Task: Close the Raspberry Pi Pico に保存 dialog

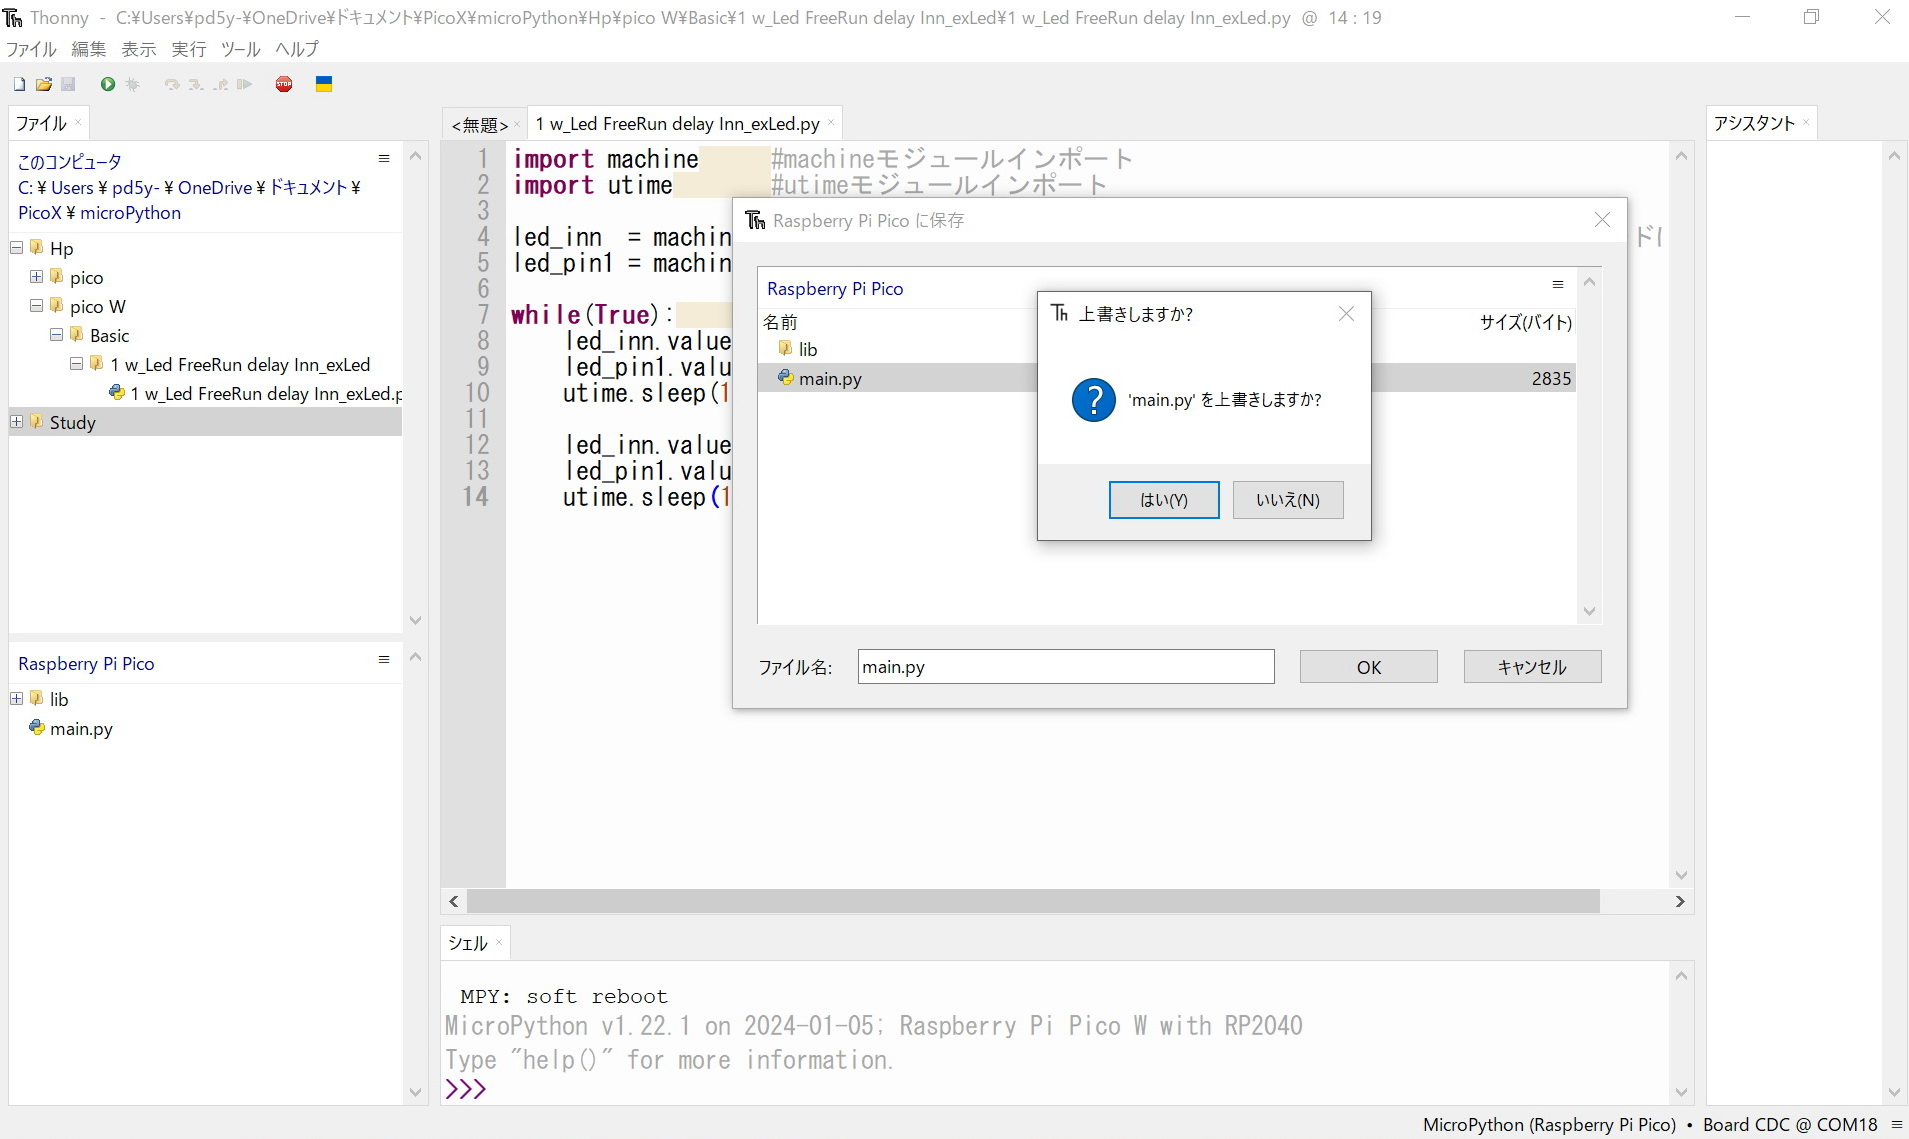Action: (1603, 220)
